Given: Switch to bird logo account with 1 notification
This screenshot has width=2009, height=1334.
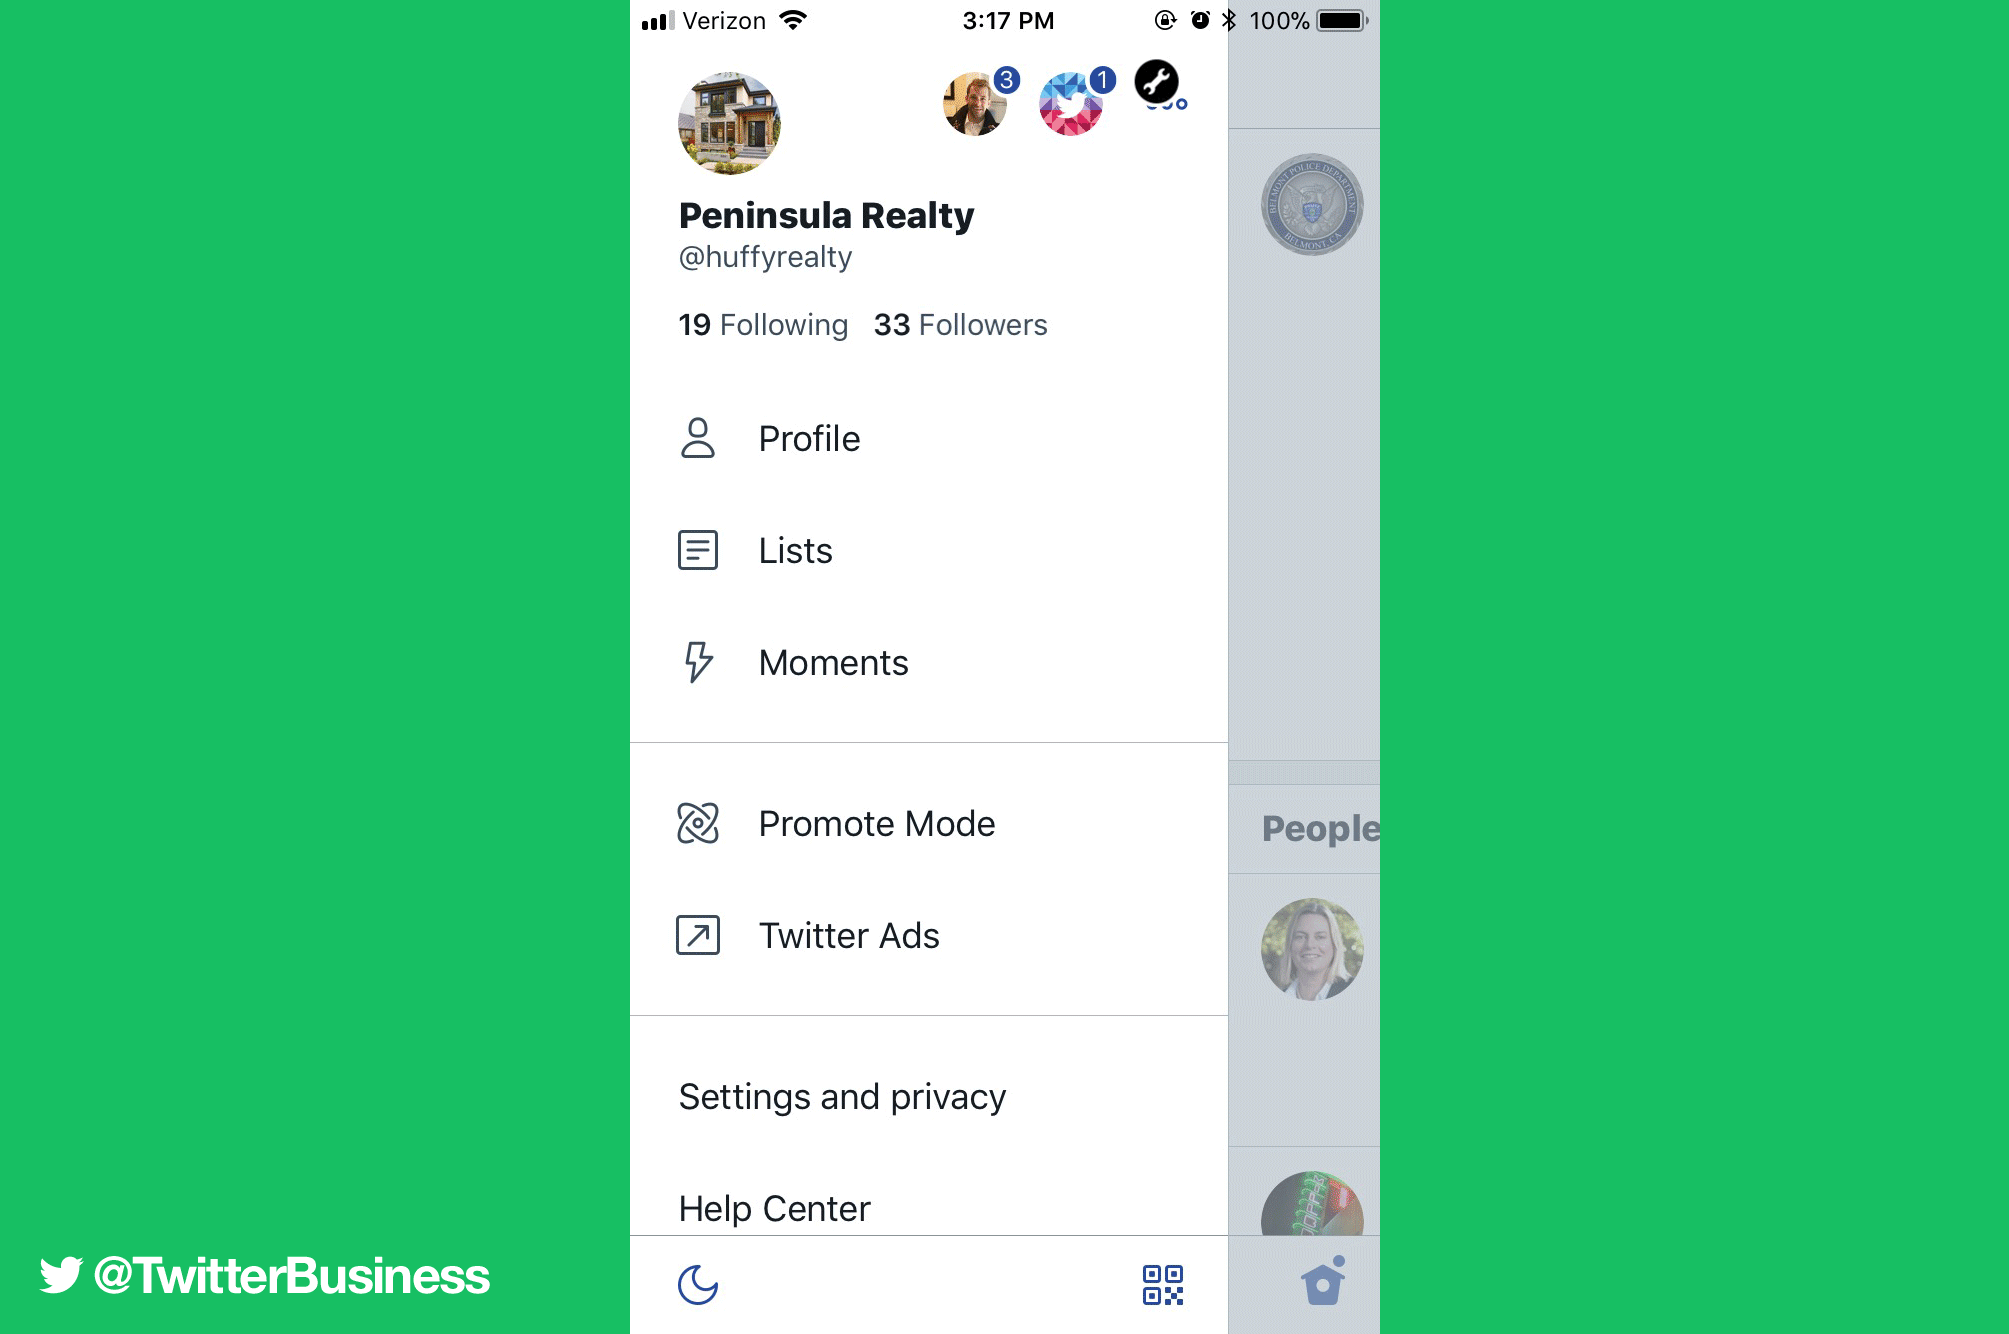Looking at the screenshot, I should click(1071, 104).
